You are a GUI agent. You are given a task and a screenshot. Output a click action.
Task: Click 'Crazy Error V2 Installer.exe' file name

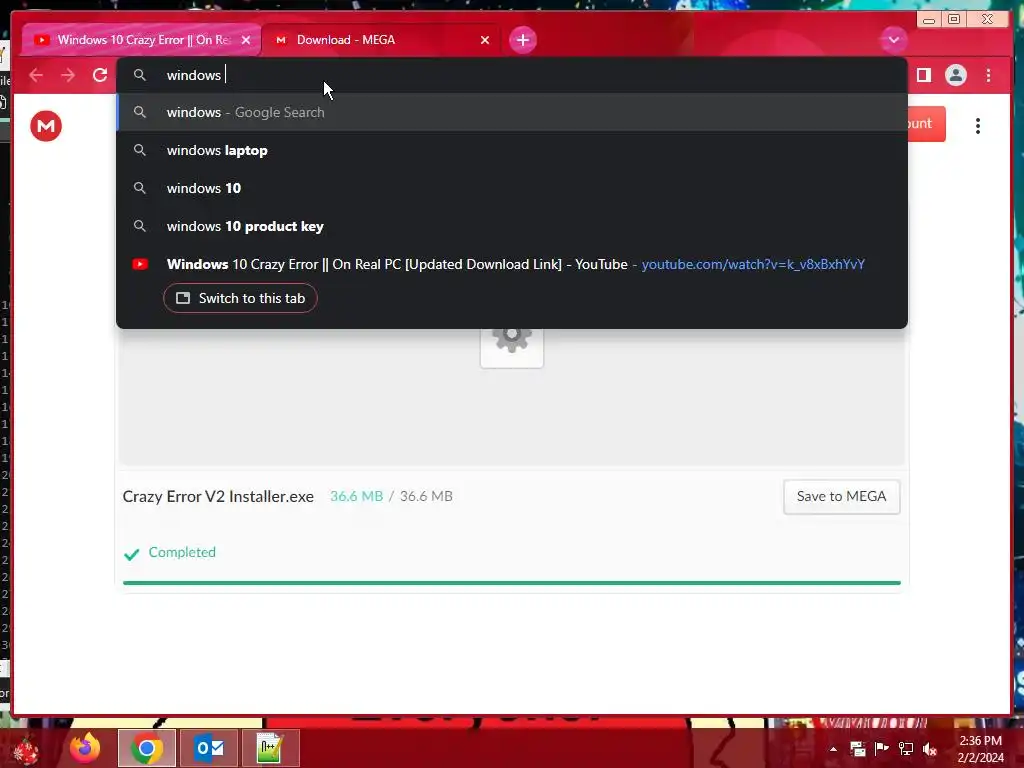(218, 496)
